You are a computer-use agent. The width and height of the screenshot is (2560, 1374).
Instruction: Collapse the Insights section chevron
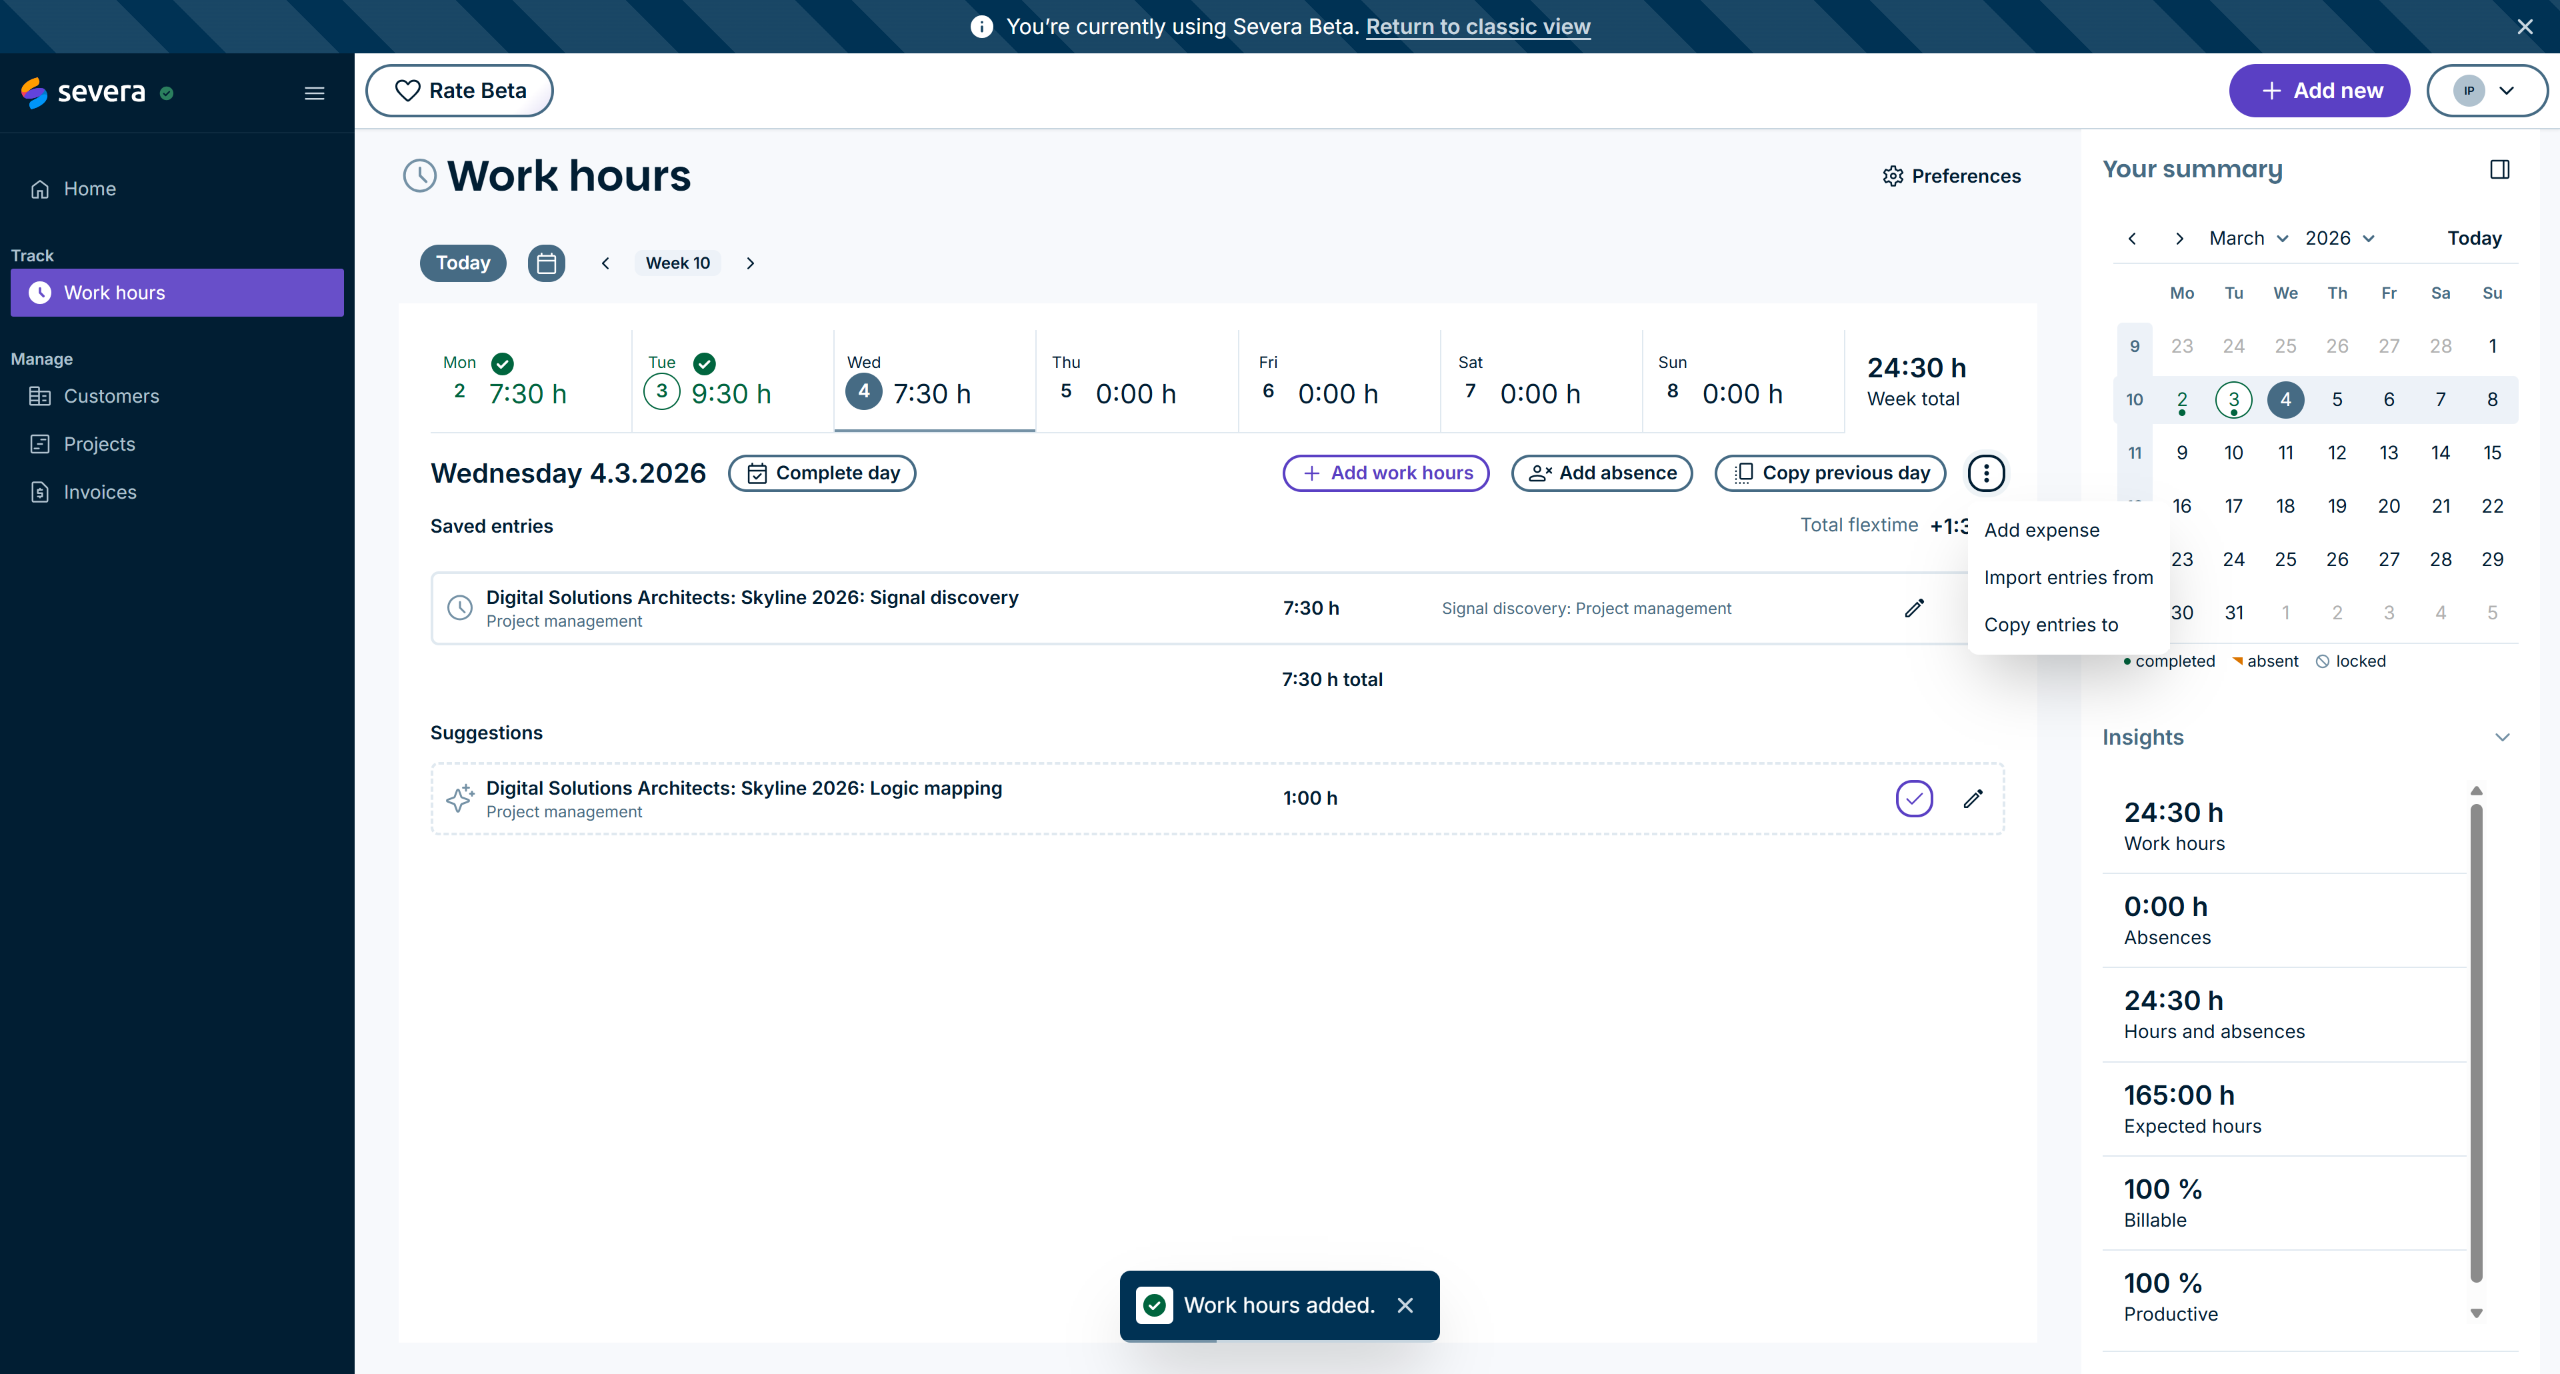pos(2502,737)
